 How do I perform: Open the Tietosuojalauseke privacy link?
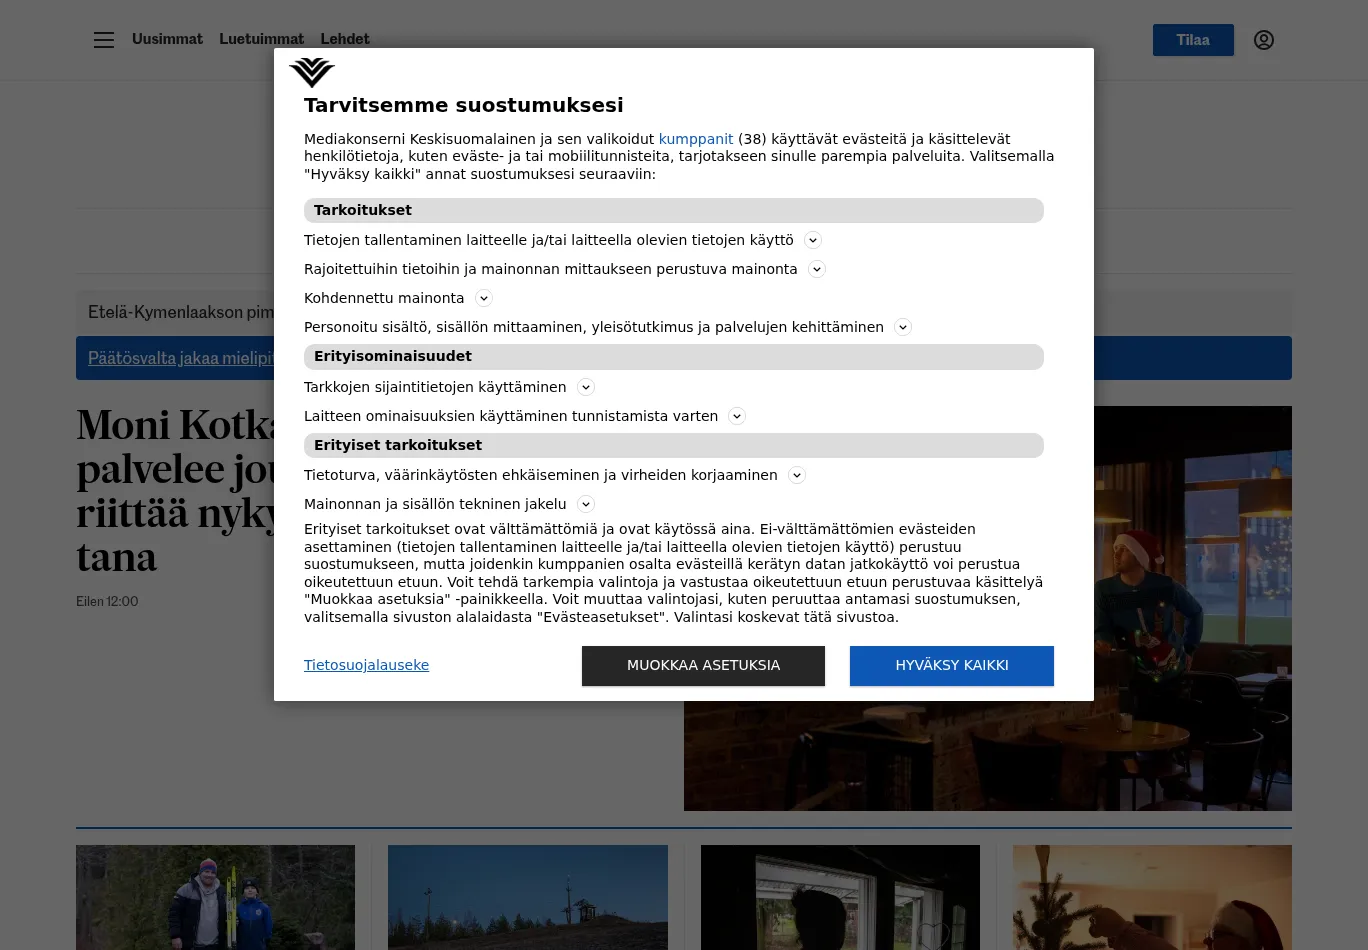click(366, 666)
